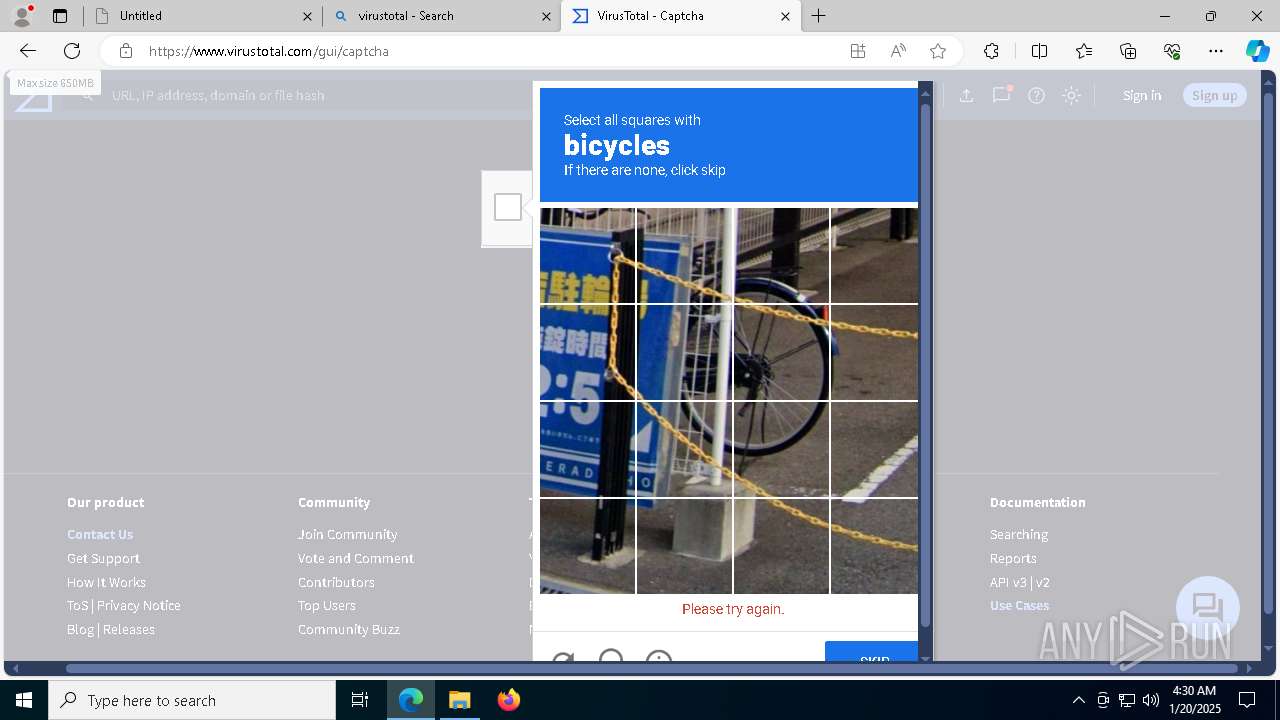Viewport: 1280px width, 720px height.
Task: Open the Use Cases link
Action: [x=1019, y=605]
